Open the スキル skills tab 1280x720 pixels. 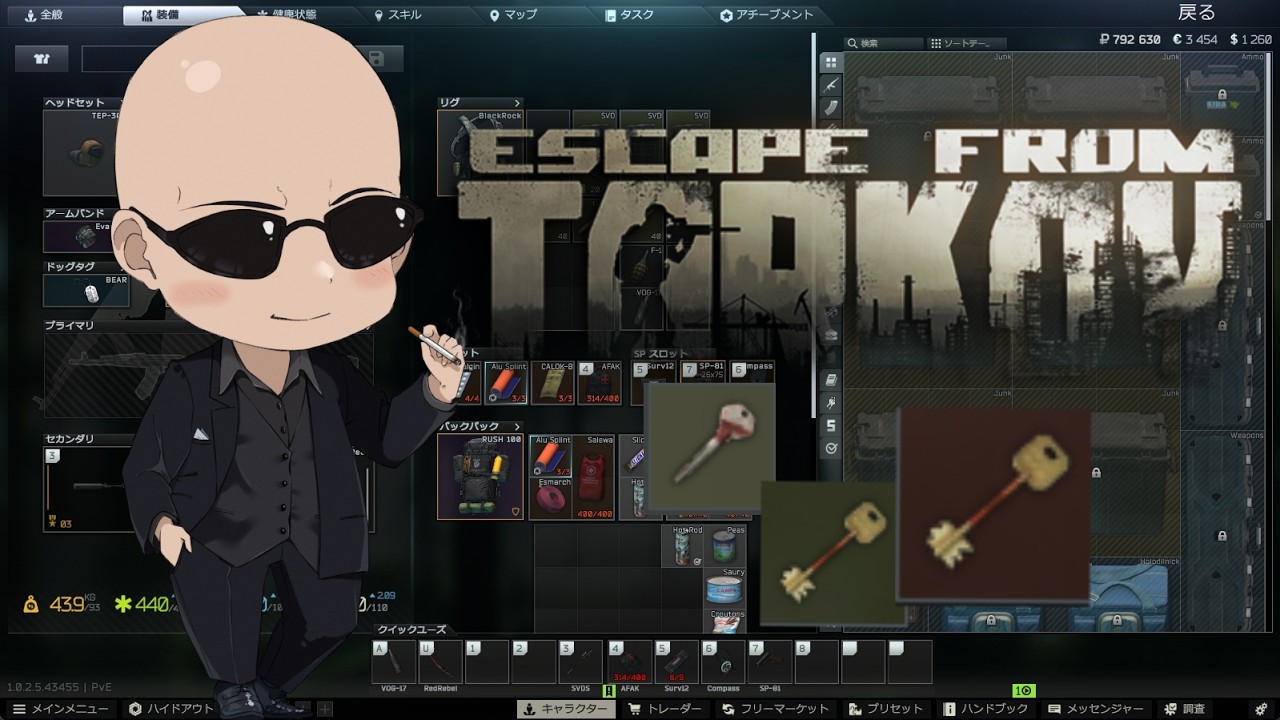(398, 15)
